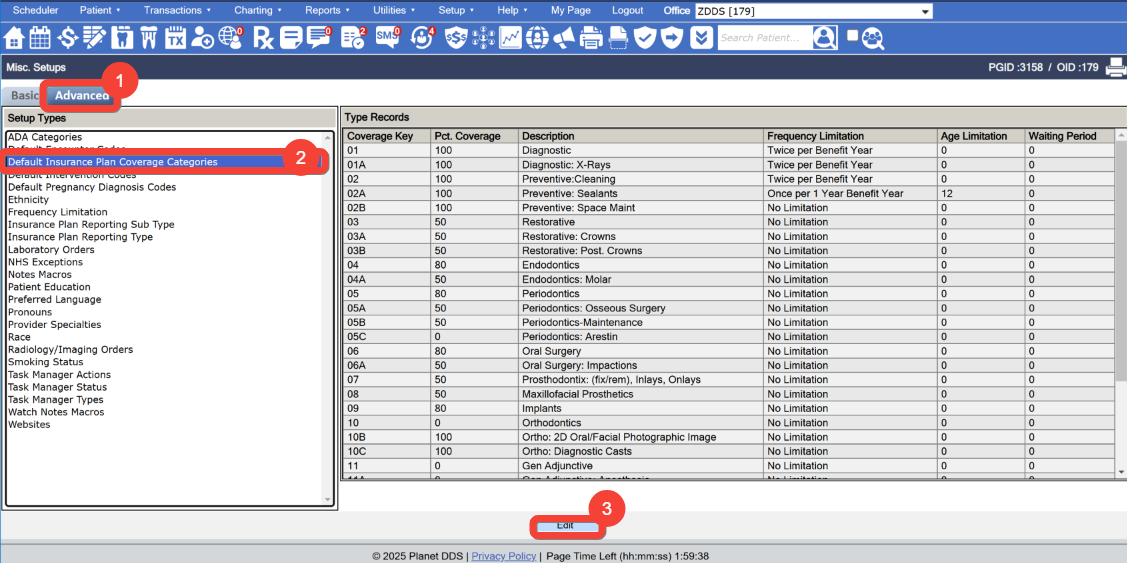Select ADA Categories setup type
This screenshot has width=1127, height=563.
click(x=45, y=137)
